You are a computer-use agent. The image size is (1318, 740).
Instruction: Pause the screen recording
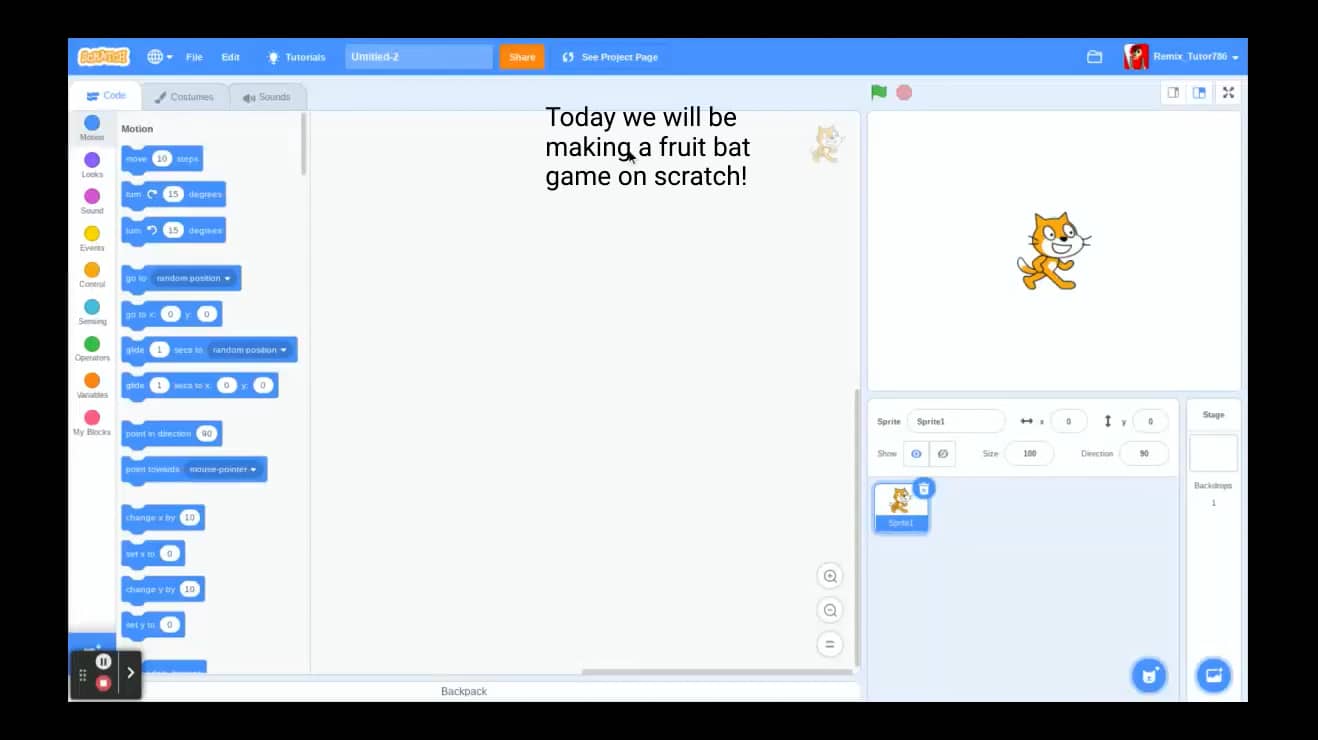[103, 661]
